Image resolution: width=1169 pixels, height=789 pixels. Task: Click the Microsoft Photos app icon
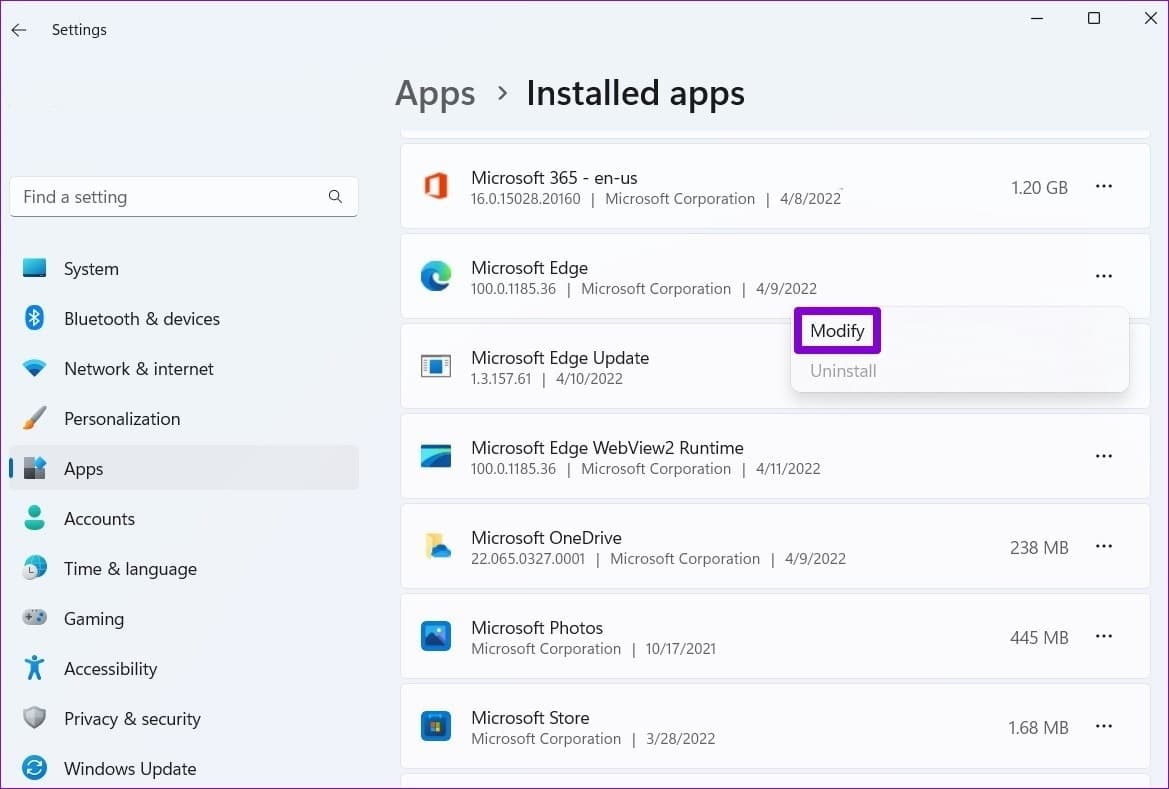point(435,637)
